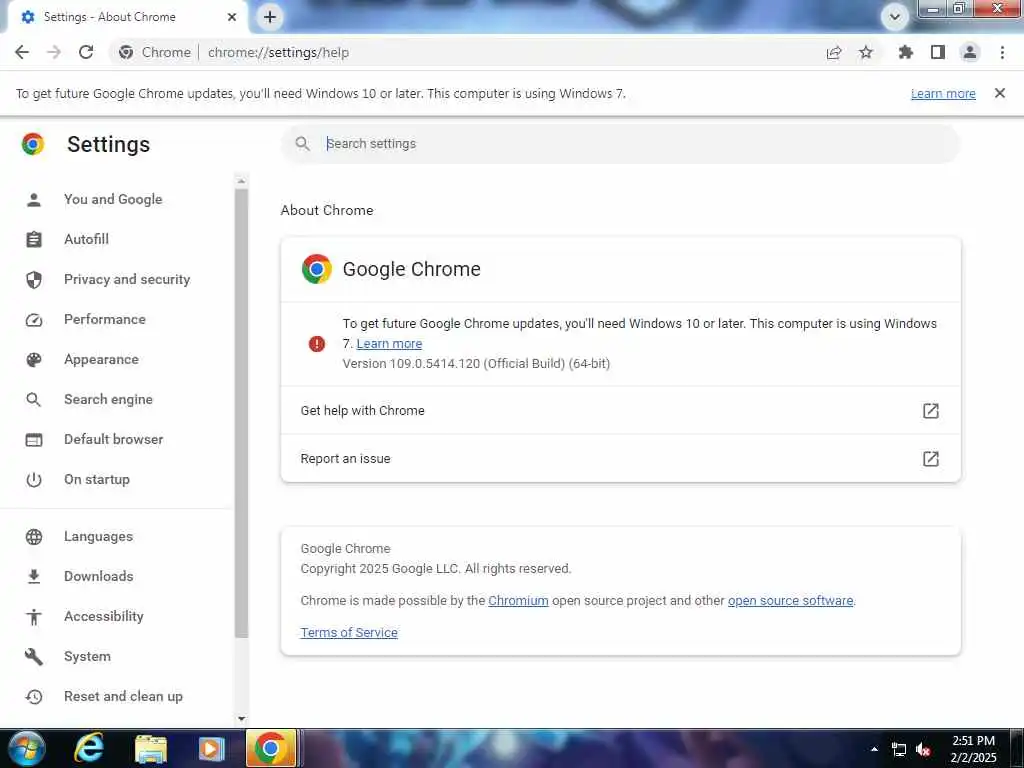Click Learn more link in About card
This screenshot has height=768, width=1024.
[x=389, y=344]
